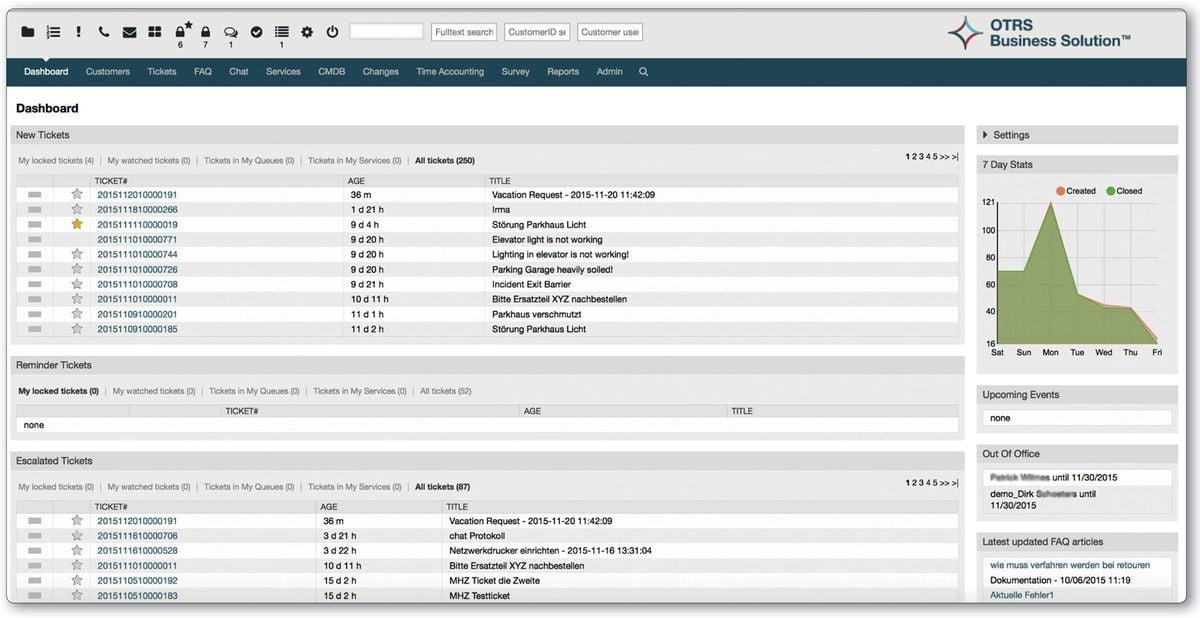Toggle watch star for escalated ticket 2015111610000528
Viewport: 1200px width, 618px height.
tap(77, 550)
